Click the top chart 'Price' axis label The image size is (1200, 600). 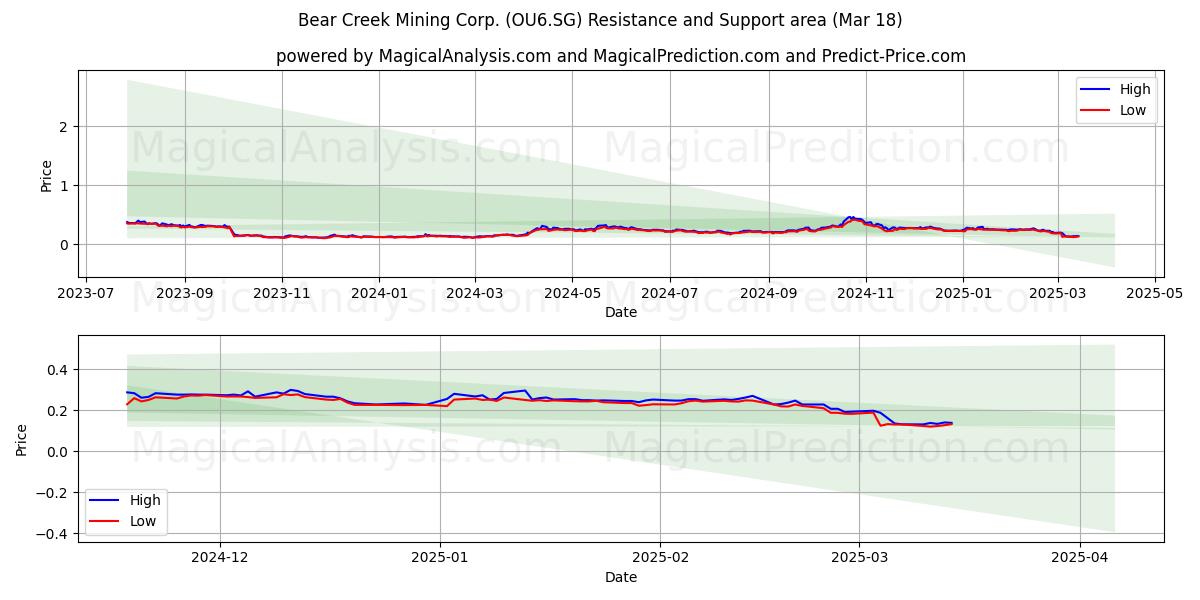[x=46, y=175]
